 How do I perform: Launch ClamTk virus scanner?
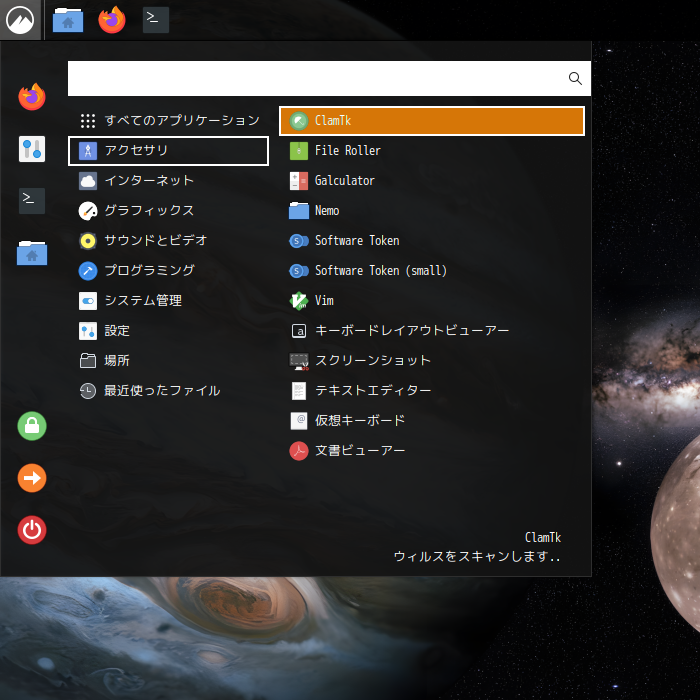[x=431, y=121]
